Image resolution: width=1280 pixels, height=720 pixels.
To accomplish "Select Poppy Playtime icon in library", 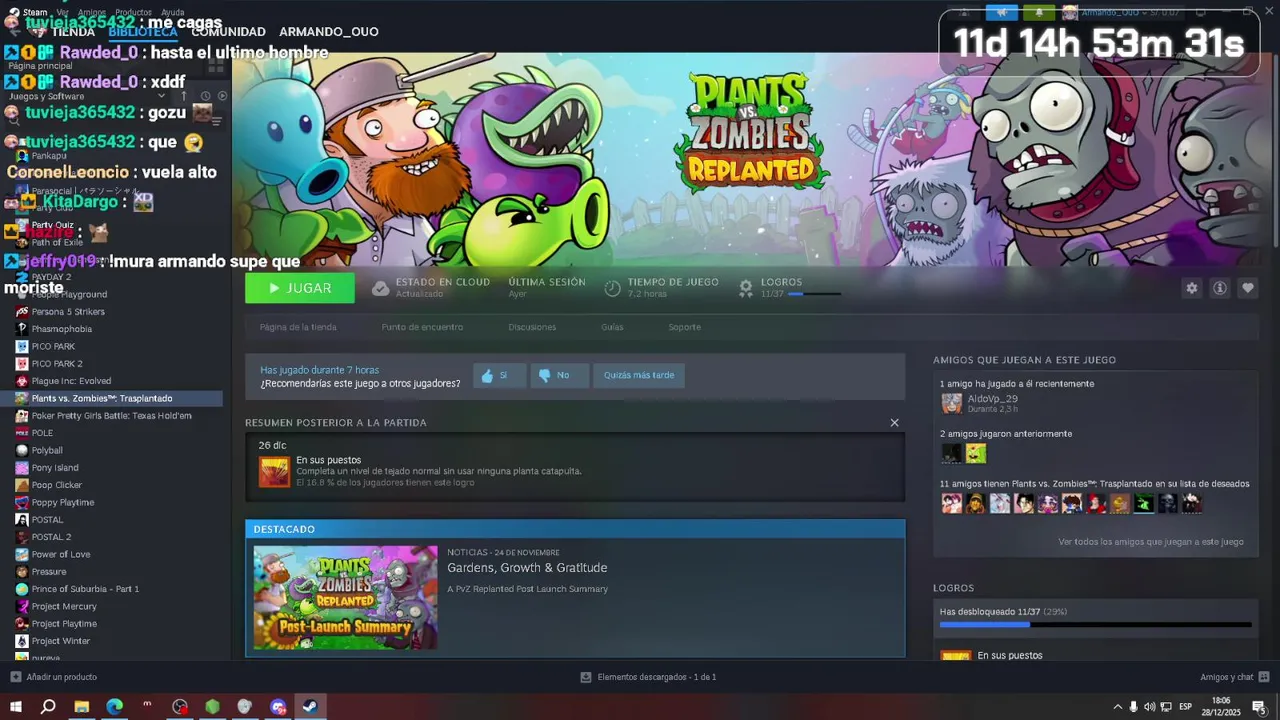I will click(x=22, y=502).
